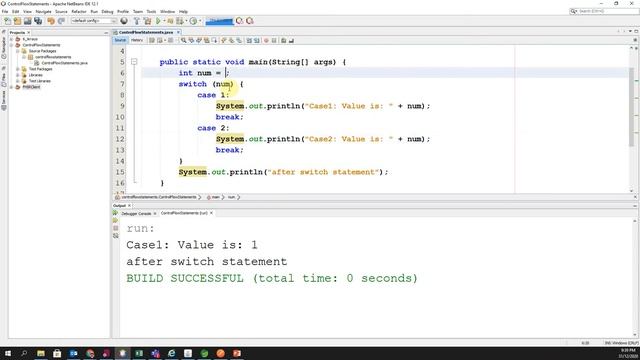Click the Redo toolbar icon
Image resolution: width=640 pixels, height=360 pixels.
61,21
